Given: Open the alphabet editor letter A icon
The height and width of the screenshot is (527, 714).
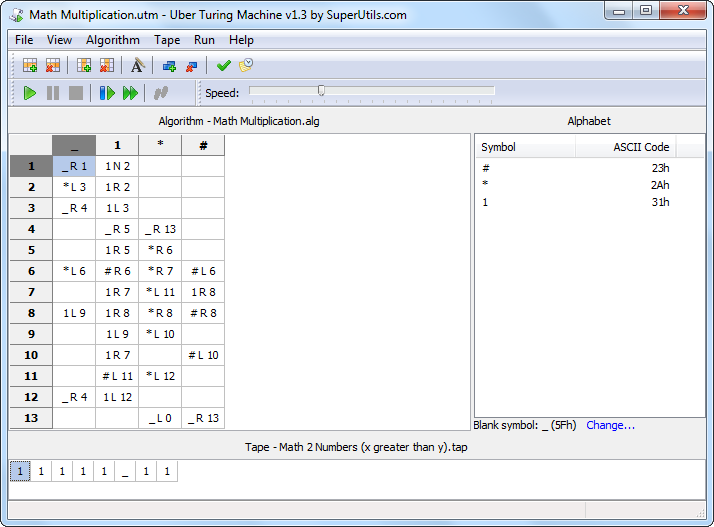Looking at the screenshot, I should 137,66.
